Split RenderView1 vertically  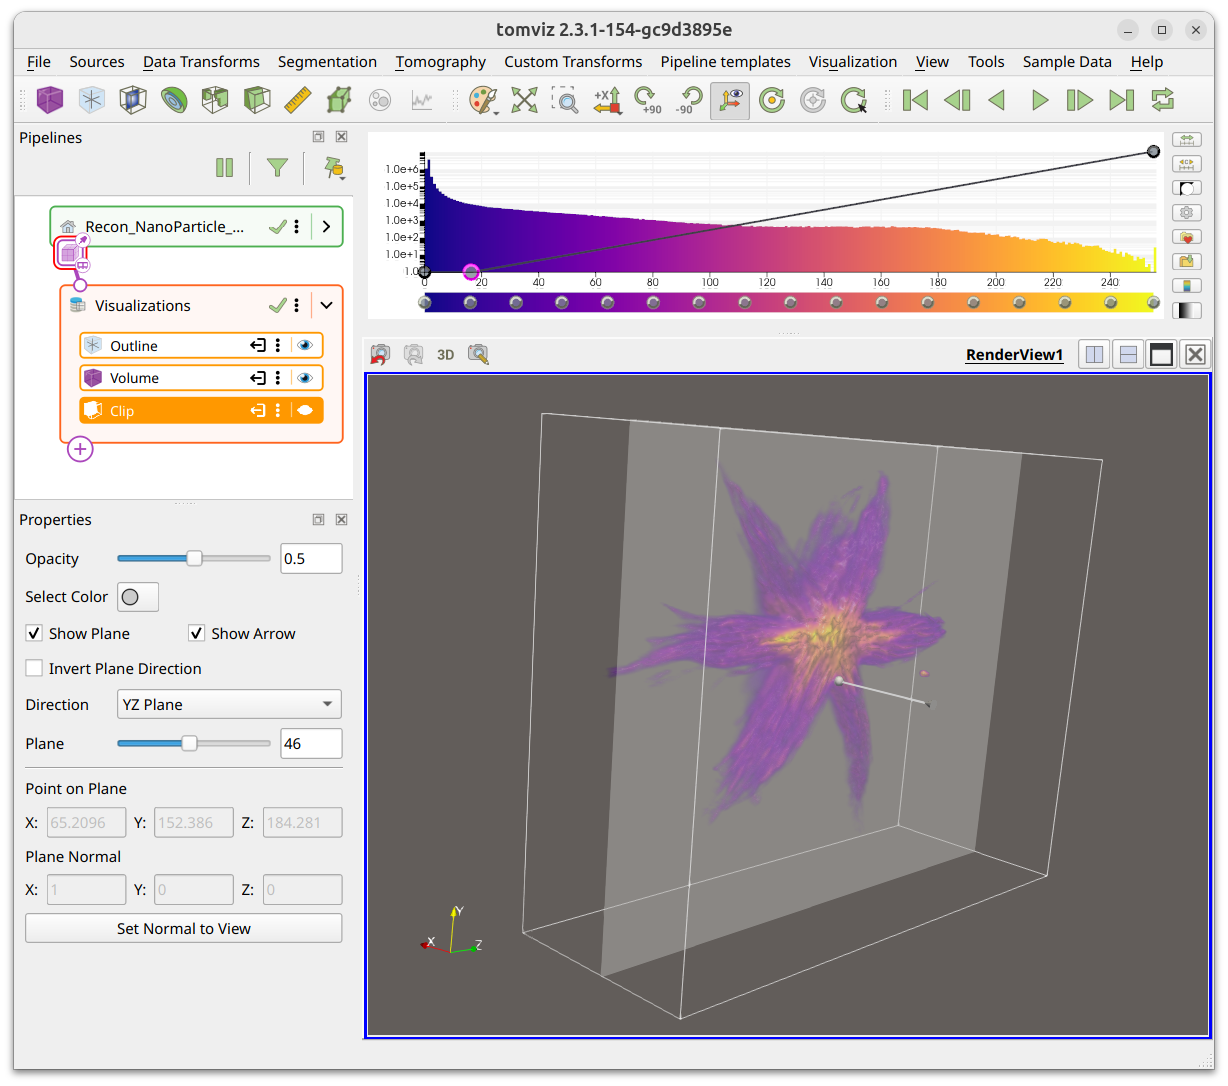click(1128, 354)
